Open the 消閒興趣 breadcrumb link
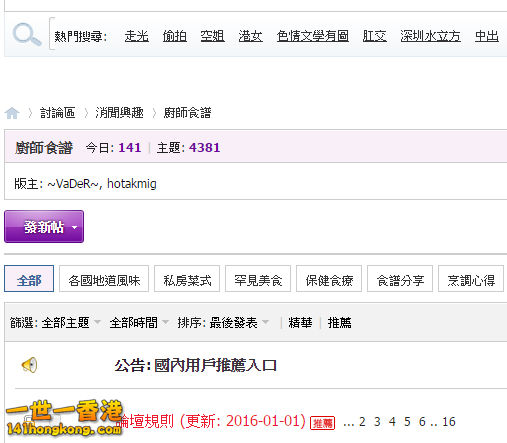The image size is (507, 443). (x=119, y=113)
